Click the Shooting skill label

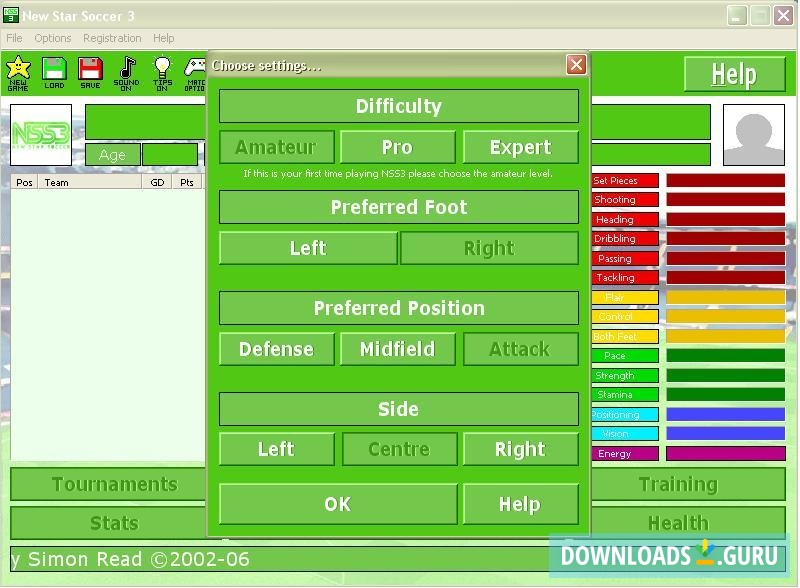(x=625, y=200)
